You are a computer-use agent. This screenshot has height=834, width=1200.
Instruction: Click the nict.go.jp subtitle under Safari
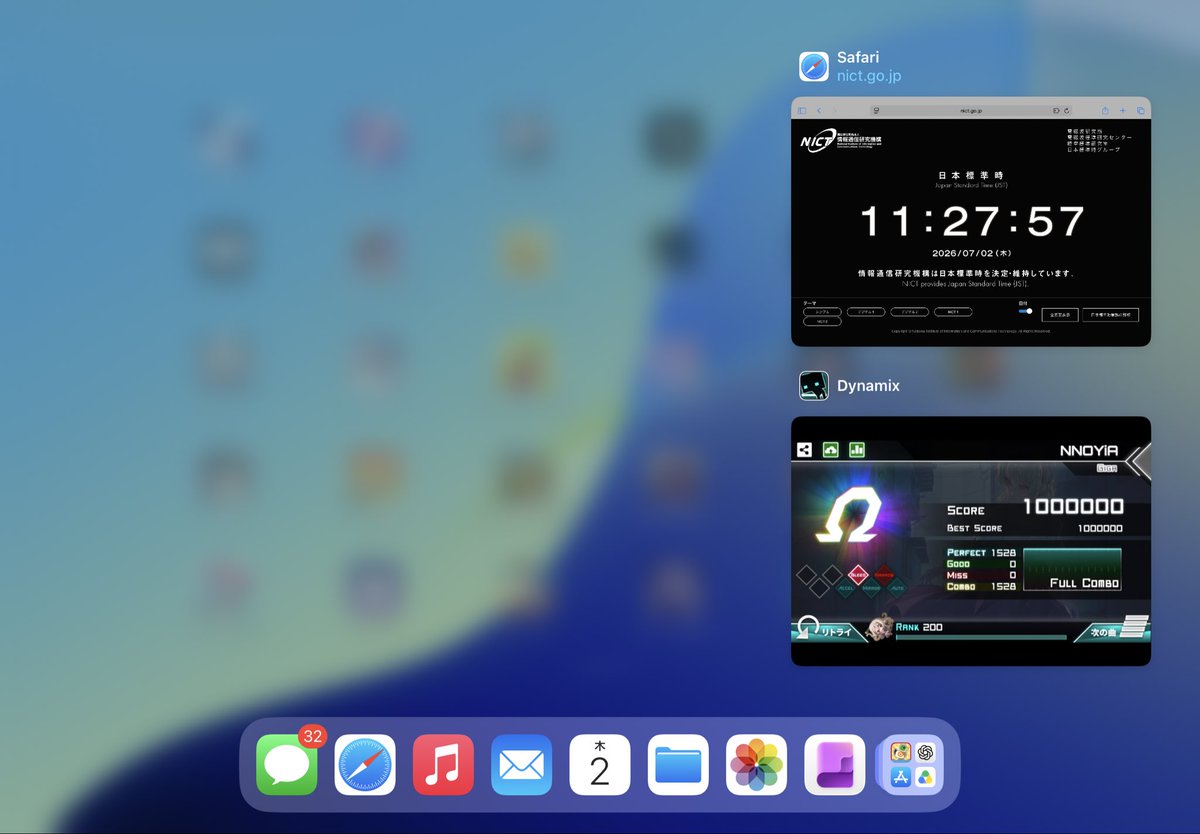[869, 76]
